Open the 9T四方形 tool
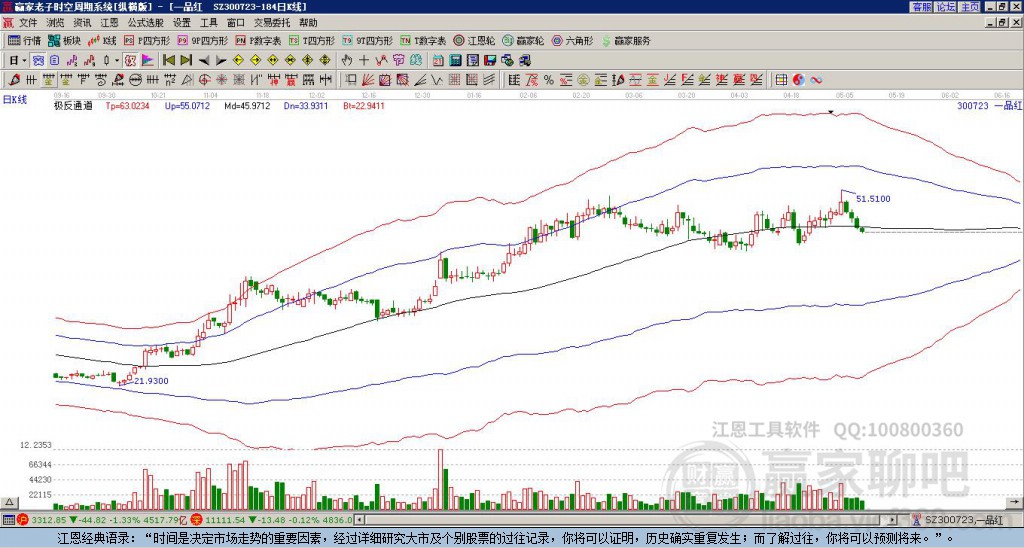The height and width of the screenshot is (548, 1024). pos(368,40)
